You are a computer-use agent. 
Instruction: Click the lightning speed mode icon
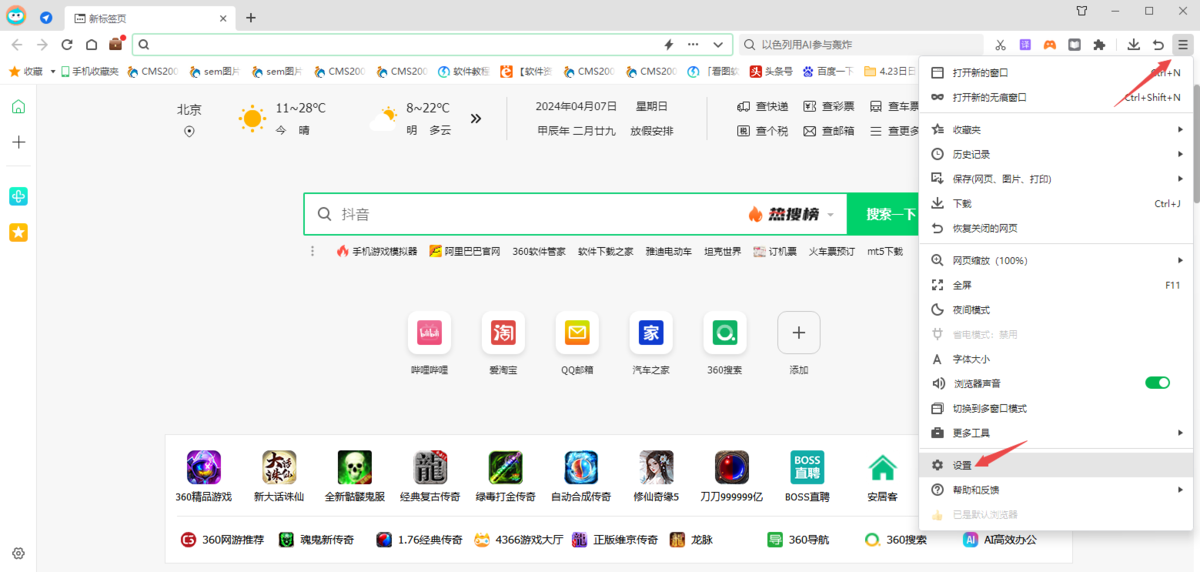click(669, 45)
